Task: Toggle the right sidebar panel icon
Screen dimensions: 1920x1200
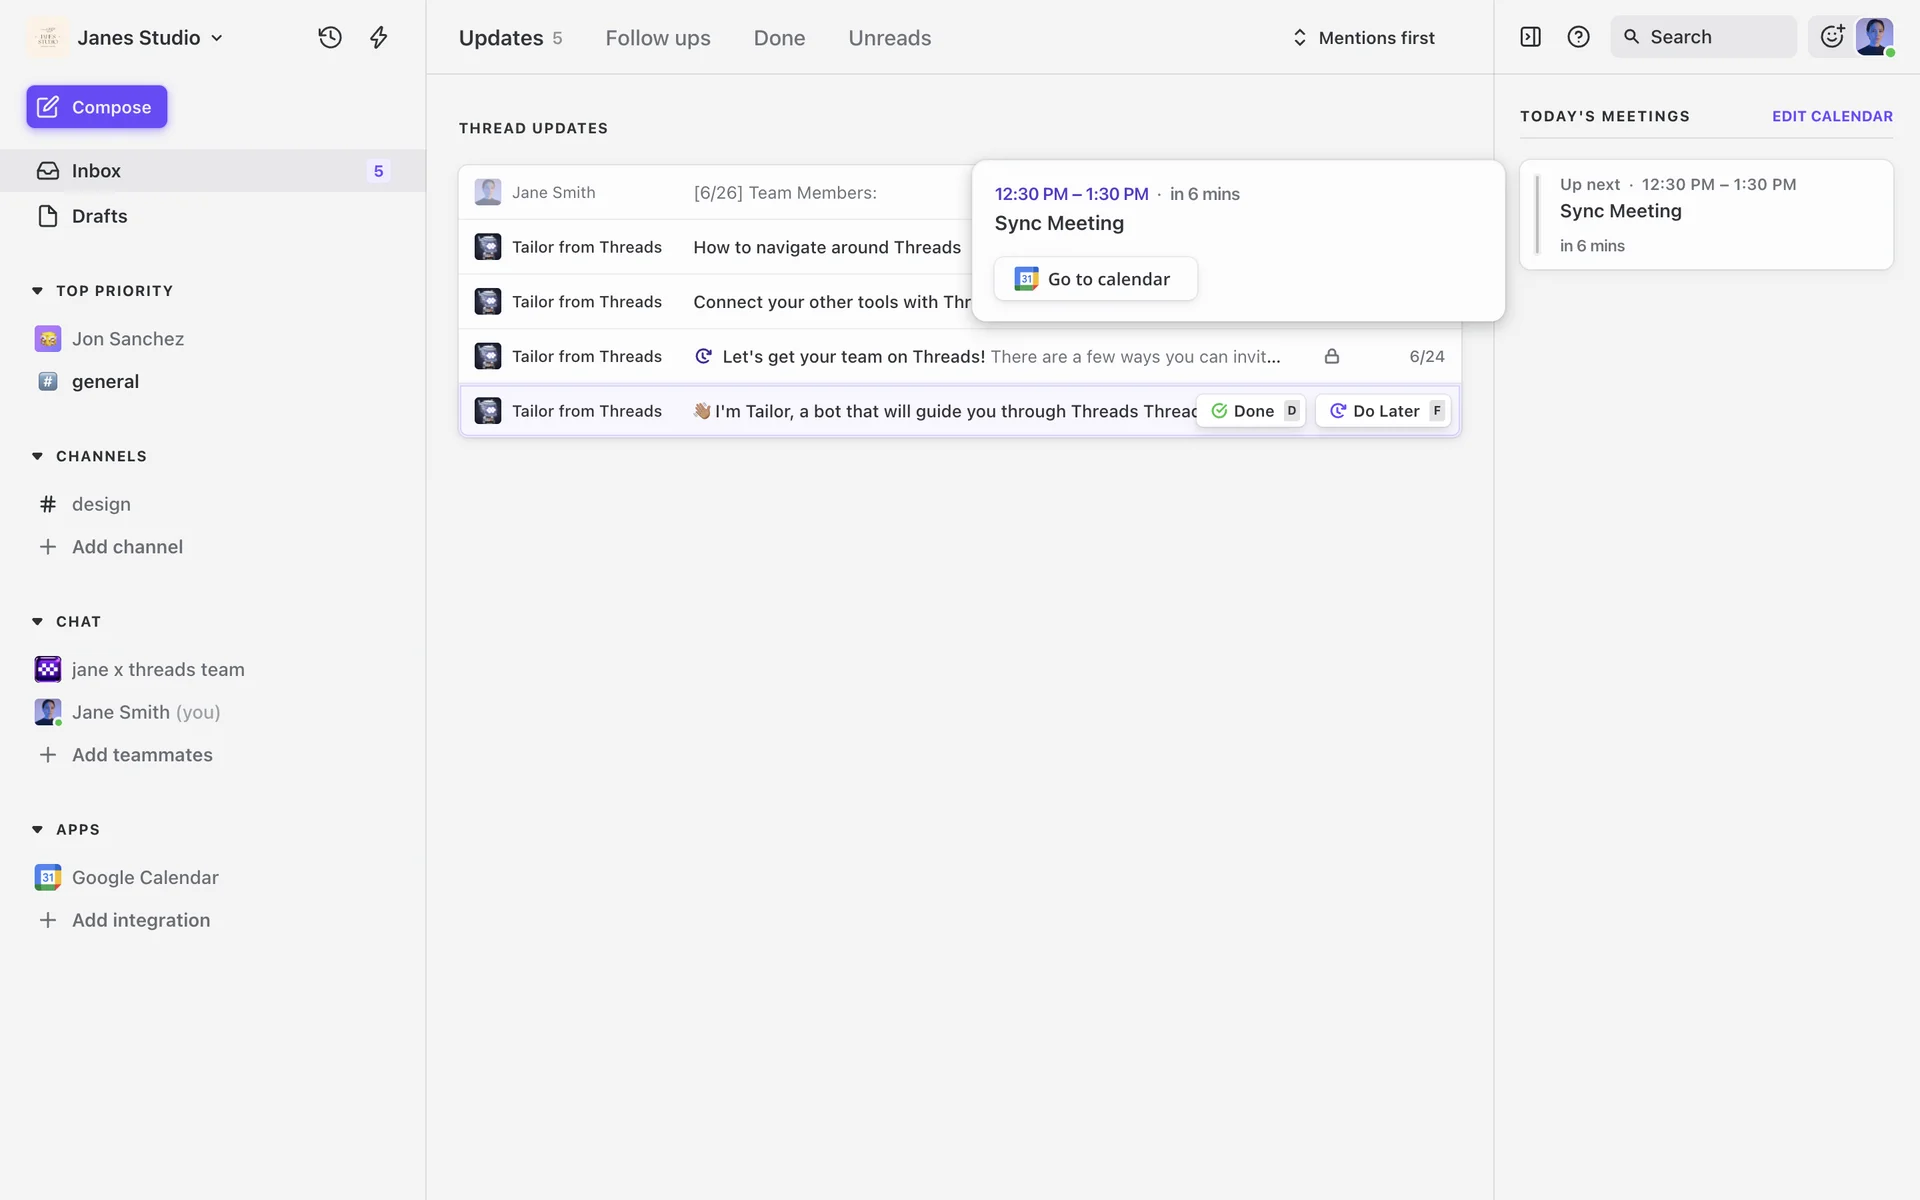Action: [1530, 37]
